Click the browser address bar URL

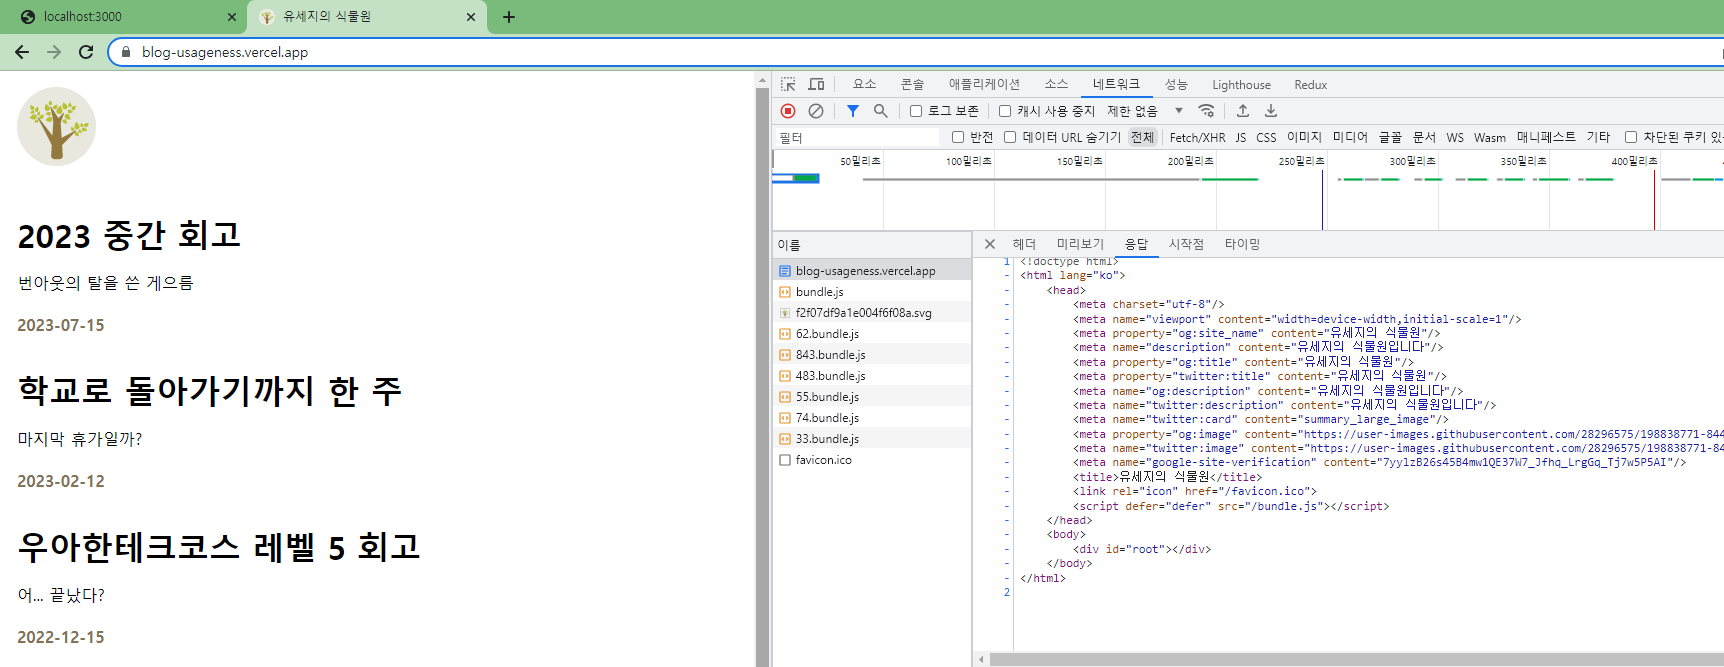pyautogui.click(x=225, y=52)
